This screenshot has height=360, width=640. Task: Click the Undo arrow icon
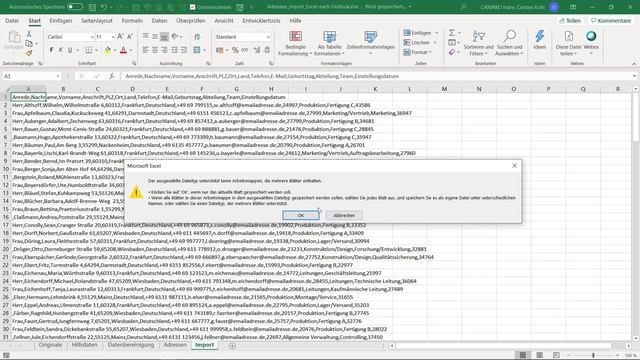(x=104, y=7)
